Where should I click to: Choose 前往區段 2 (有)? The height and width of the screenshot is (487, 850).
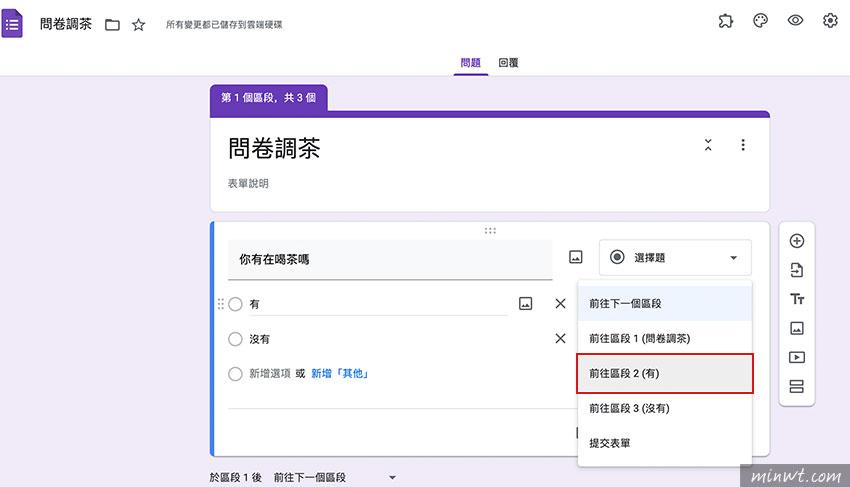click(x=665, y=373)
